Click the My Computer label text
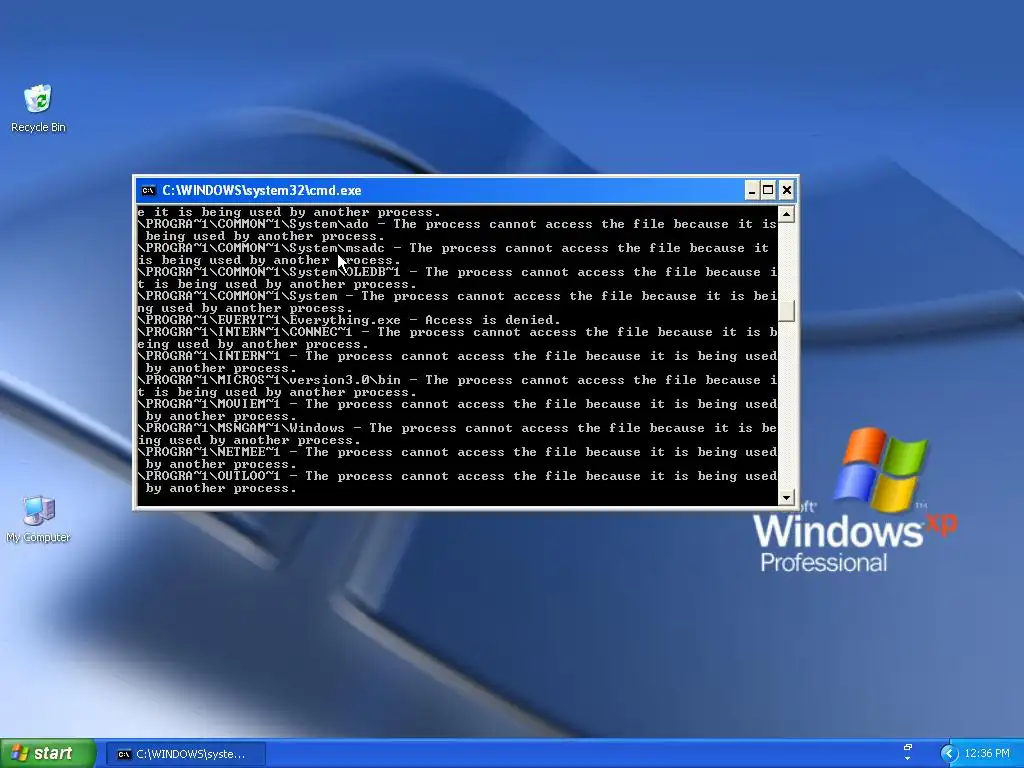This screenshot has height=768, width=1024. click(x=39, y=537)
